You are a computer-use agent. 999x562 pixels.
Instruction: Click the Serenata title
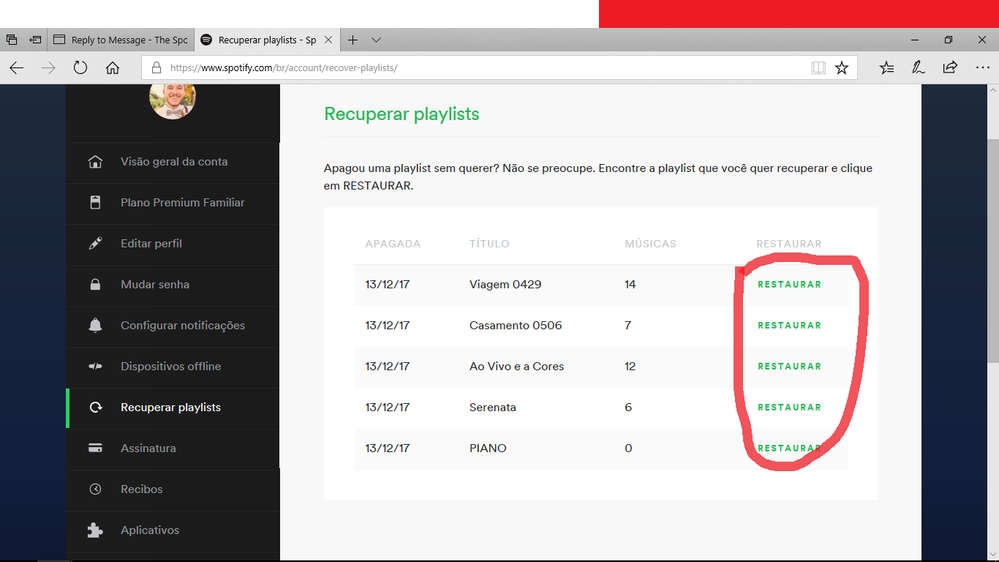(492, 407)
